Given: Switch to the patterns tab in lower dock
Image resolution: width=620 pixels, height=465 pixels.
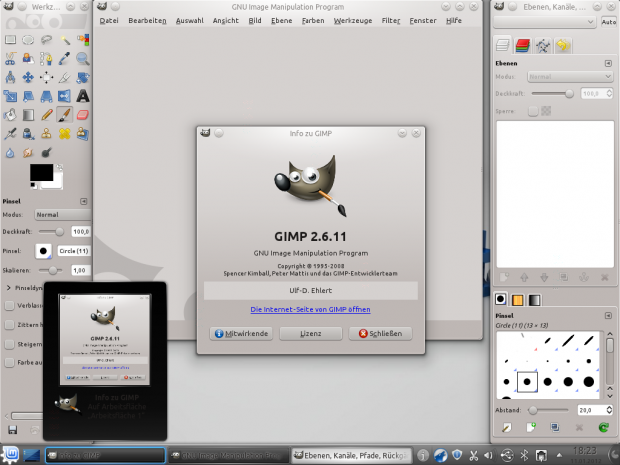Looking at the screenshot, I should pyautogui.click(x=517, y=300).
